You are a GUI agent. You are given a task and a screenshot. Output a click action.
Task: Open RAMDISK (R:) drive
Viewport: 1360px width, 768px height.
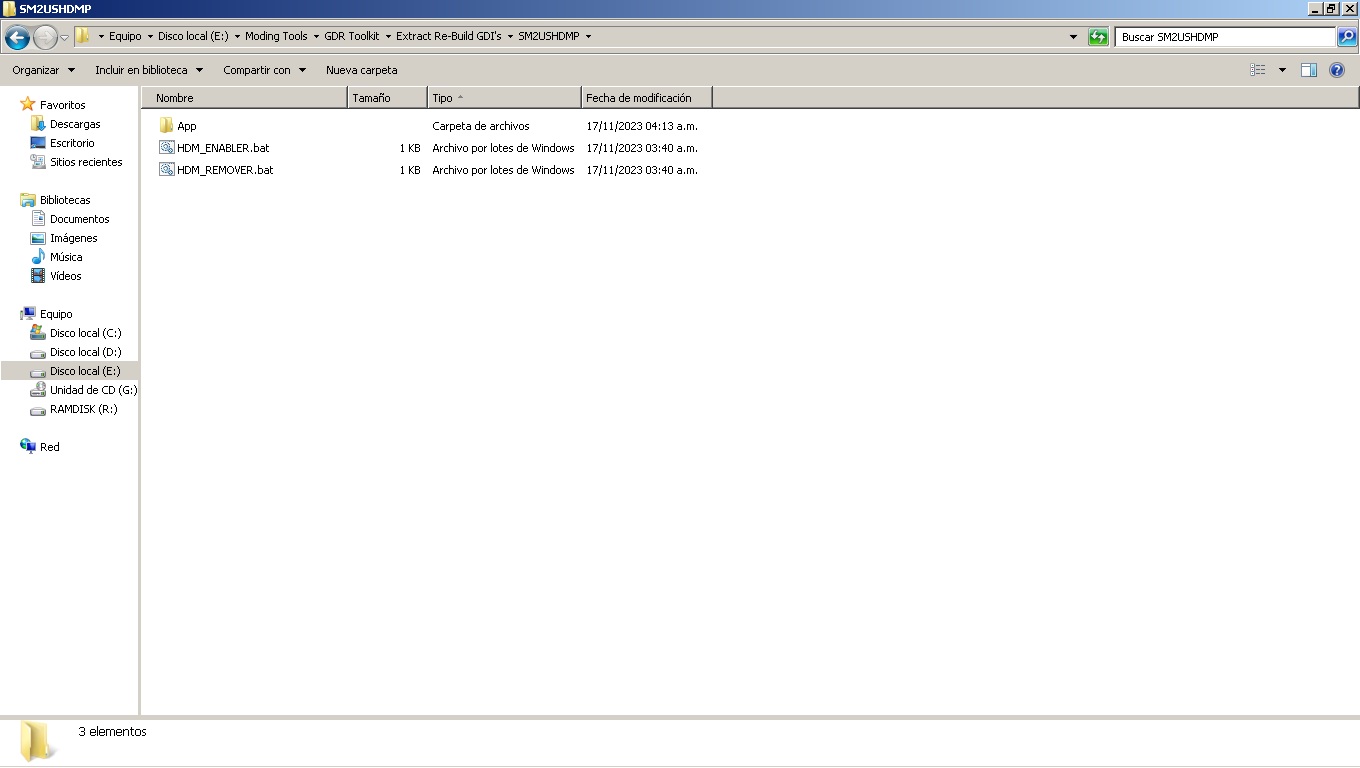click(x=84, y=409)
